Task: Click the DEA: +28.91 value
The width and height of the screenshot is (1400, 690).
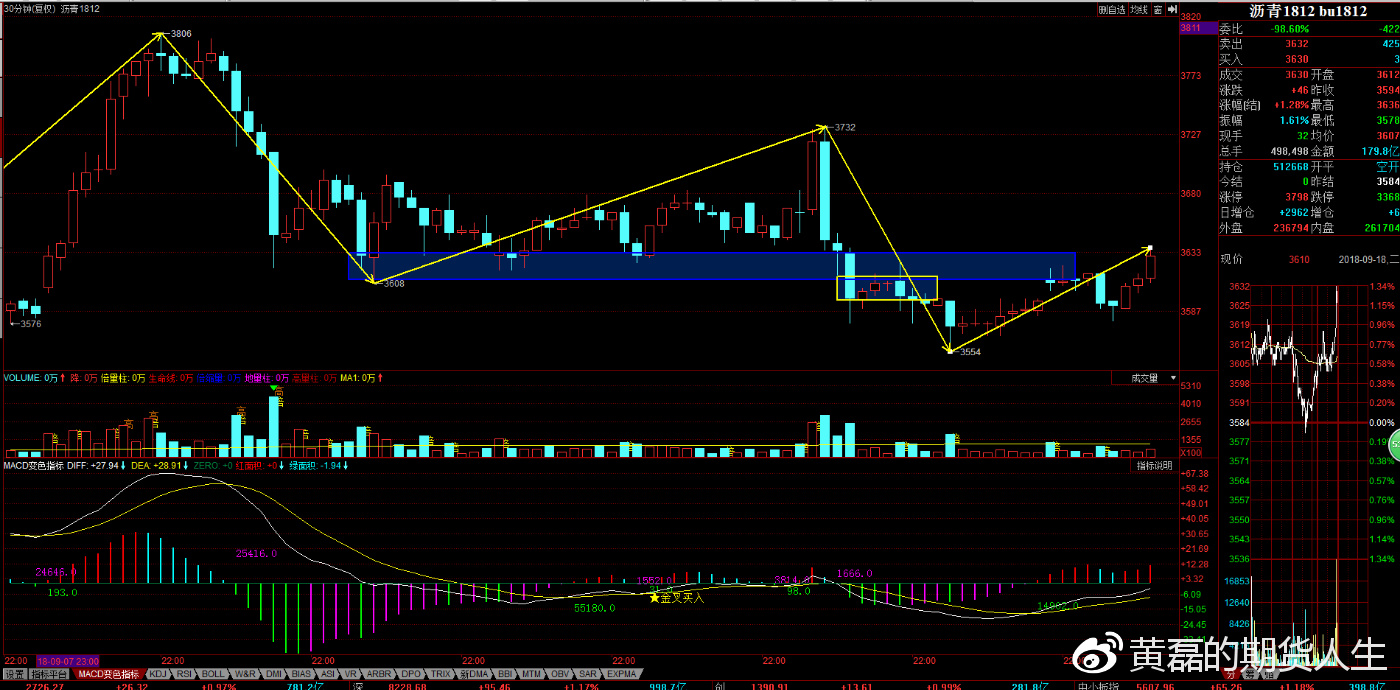Action: click(158, 466)
